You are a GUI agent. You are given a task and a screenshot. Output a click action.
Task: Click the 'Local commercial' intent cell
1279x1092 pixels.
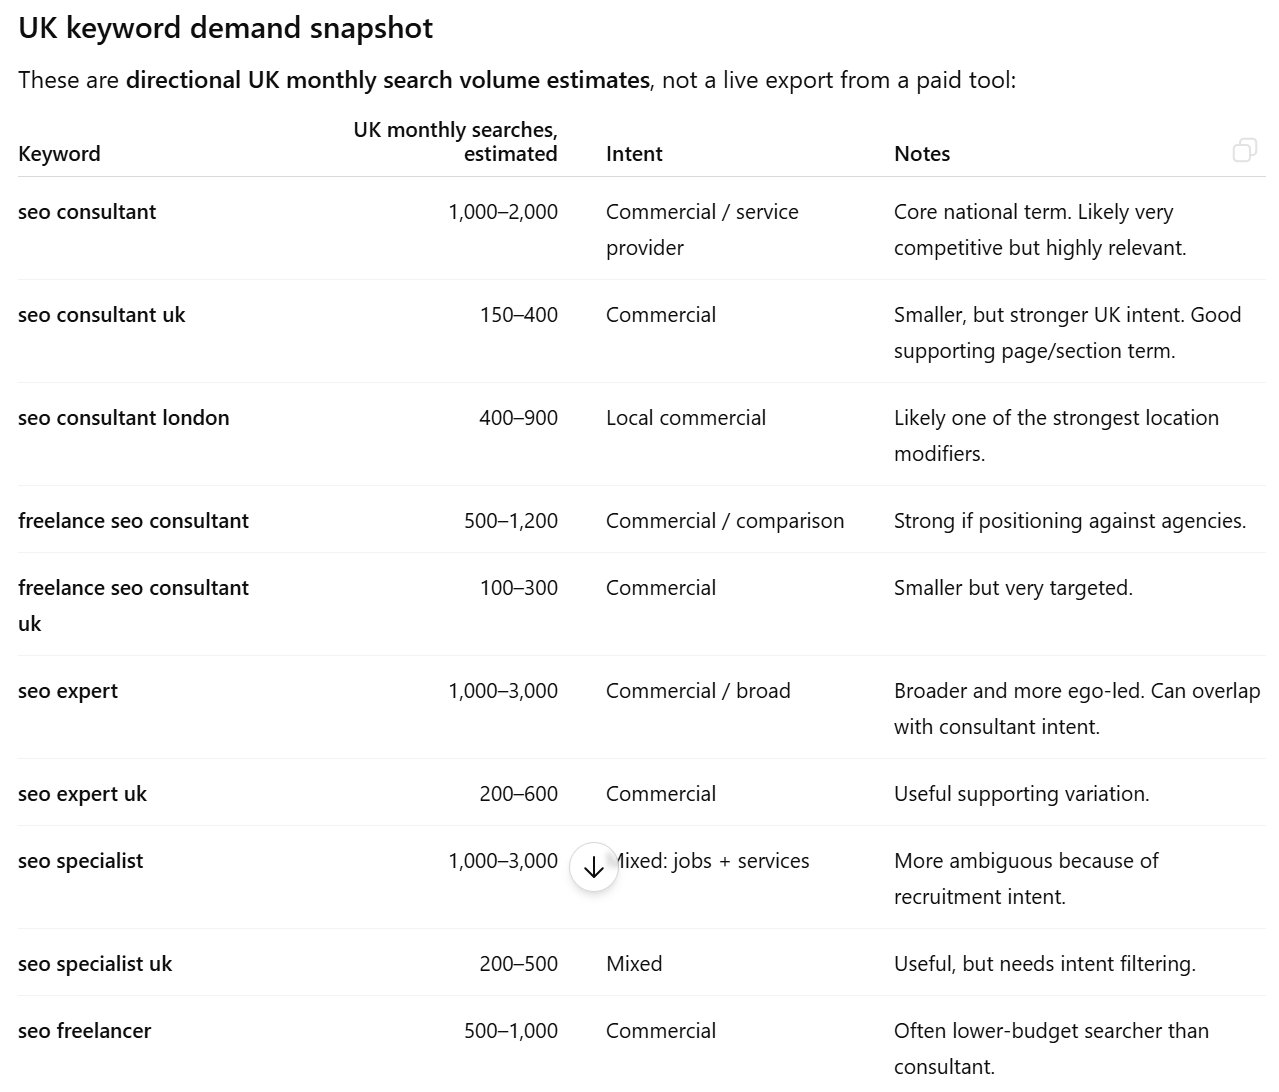click(x=686, y=418)
